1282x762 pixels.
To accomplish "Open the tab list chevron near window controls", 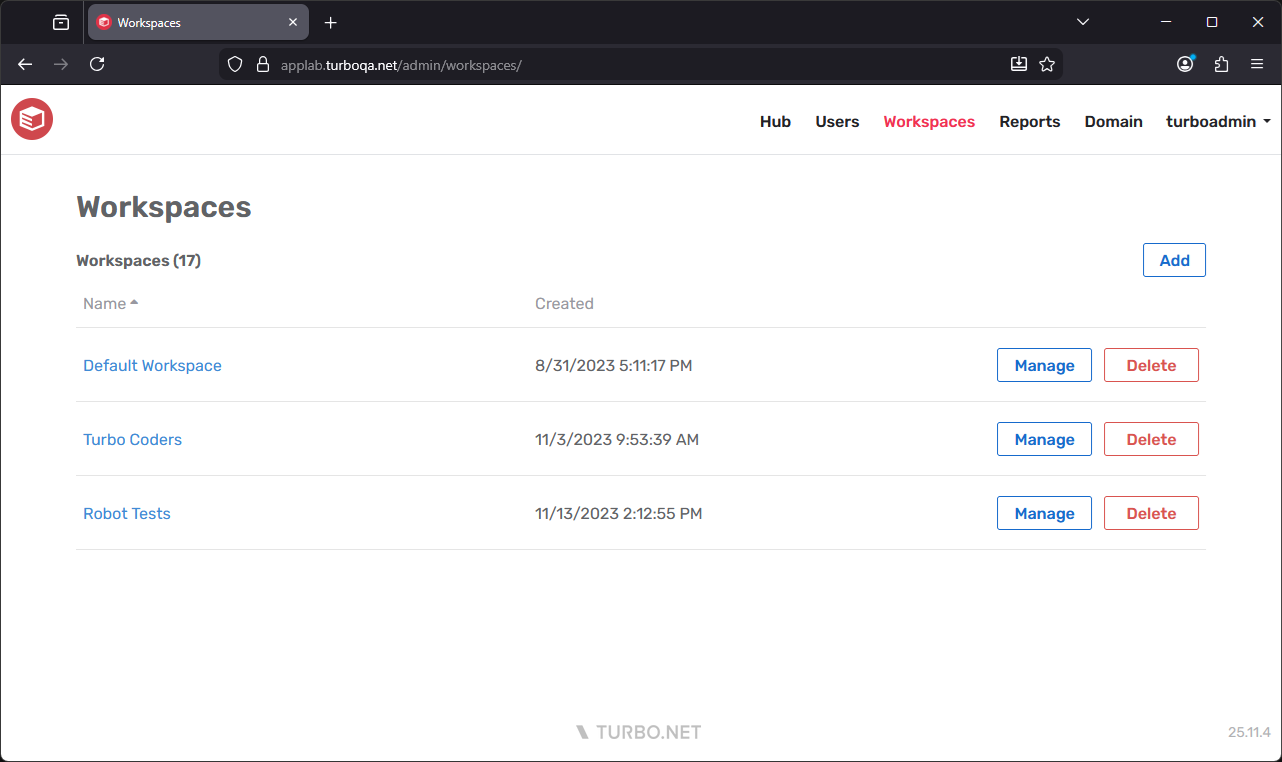I will click(1083, 21).
